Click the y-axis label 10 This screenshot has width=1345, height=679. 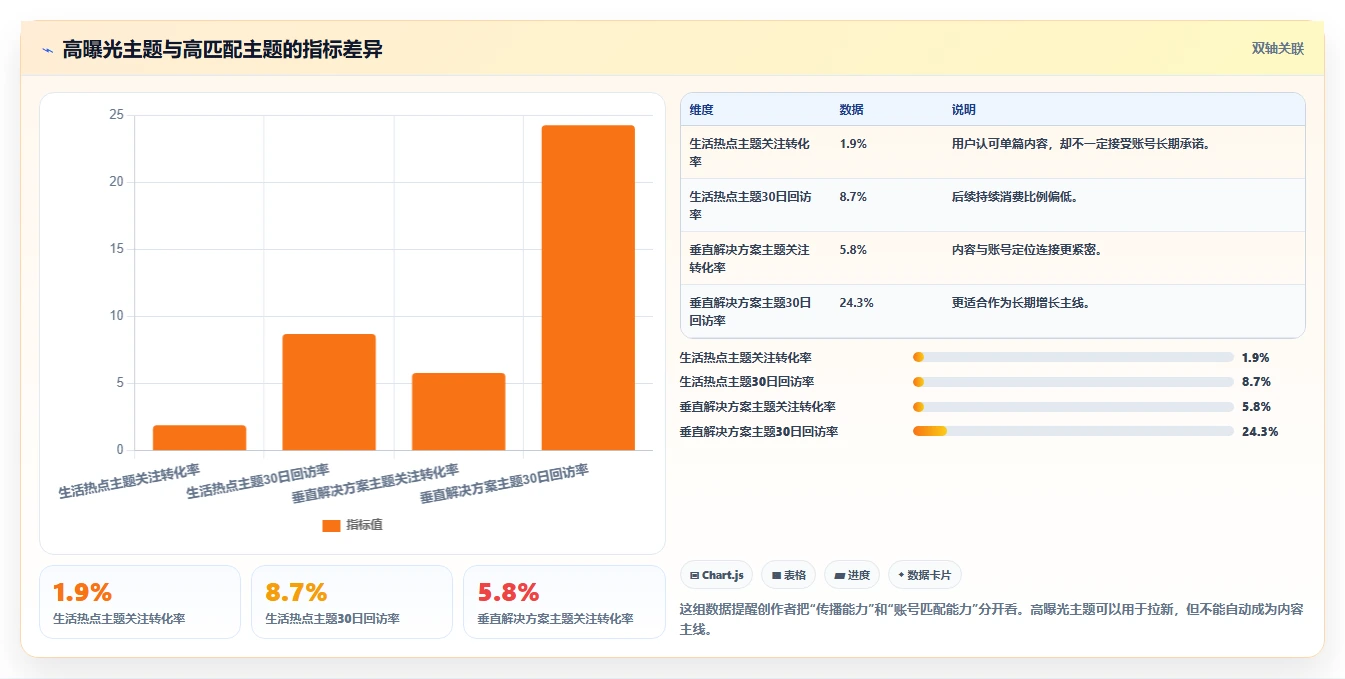(116, 316)
